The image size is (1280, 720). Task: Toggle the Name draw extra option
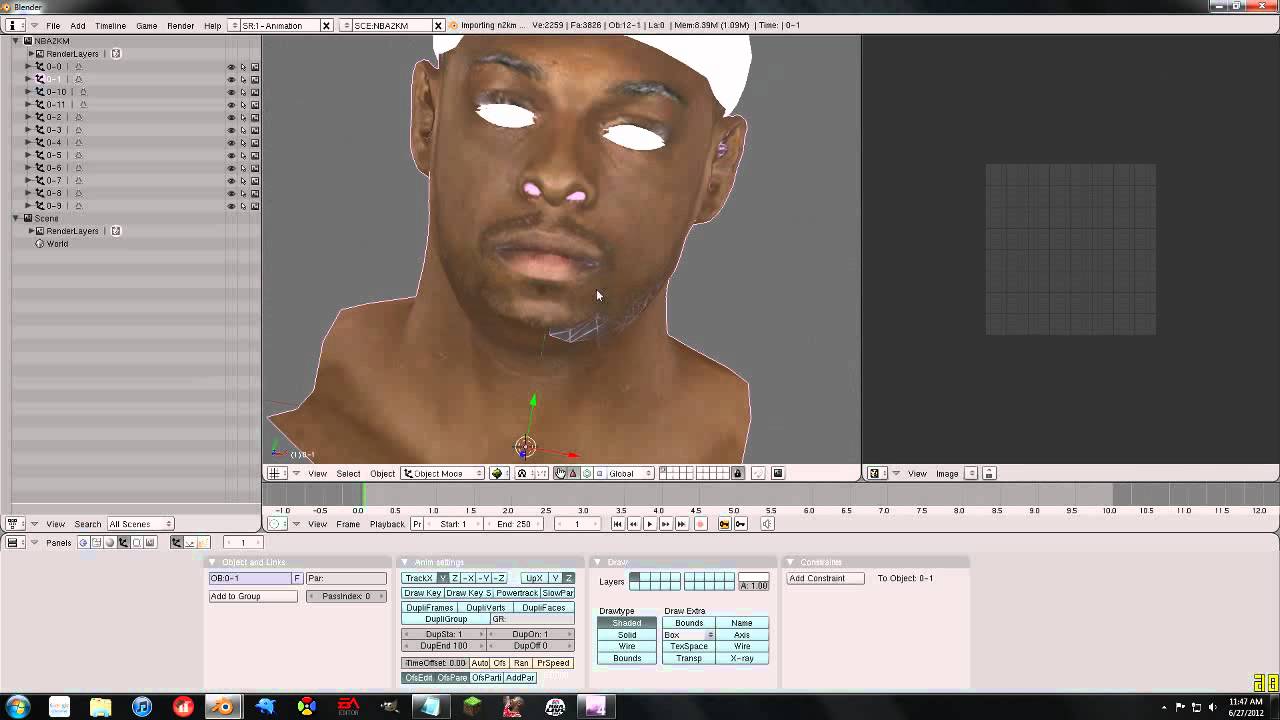742,623
